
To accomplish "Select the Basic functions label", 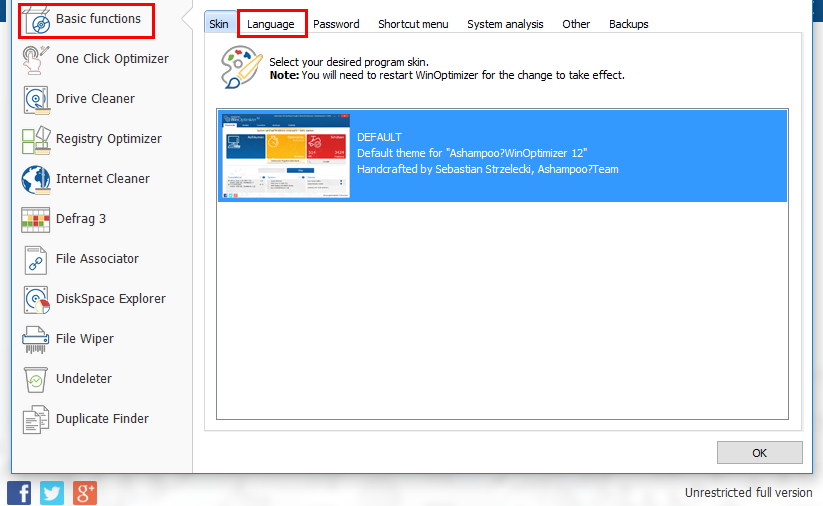I will point(99,19).
